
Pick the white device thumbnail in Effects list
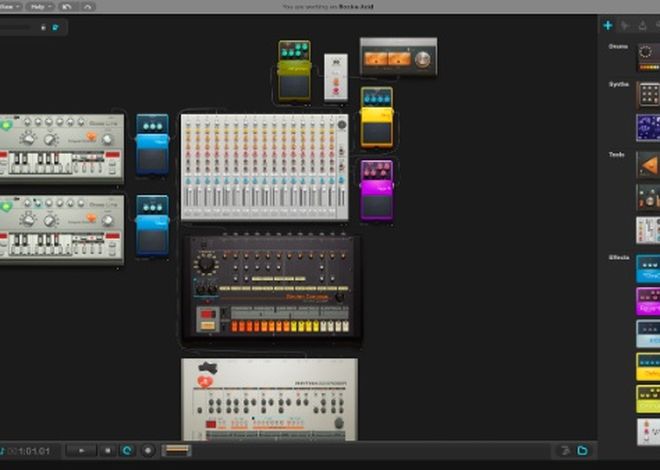[649, 431]
